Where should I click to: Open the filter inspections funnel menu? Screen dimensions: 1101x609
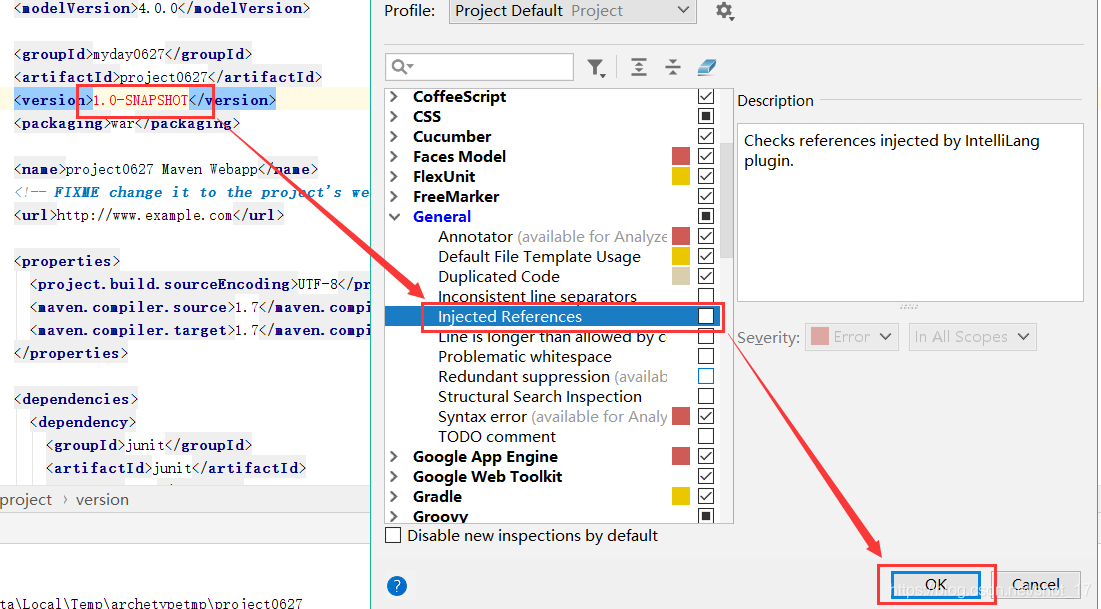[x=596, y=67]
